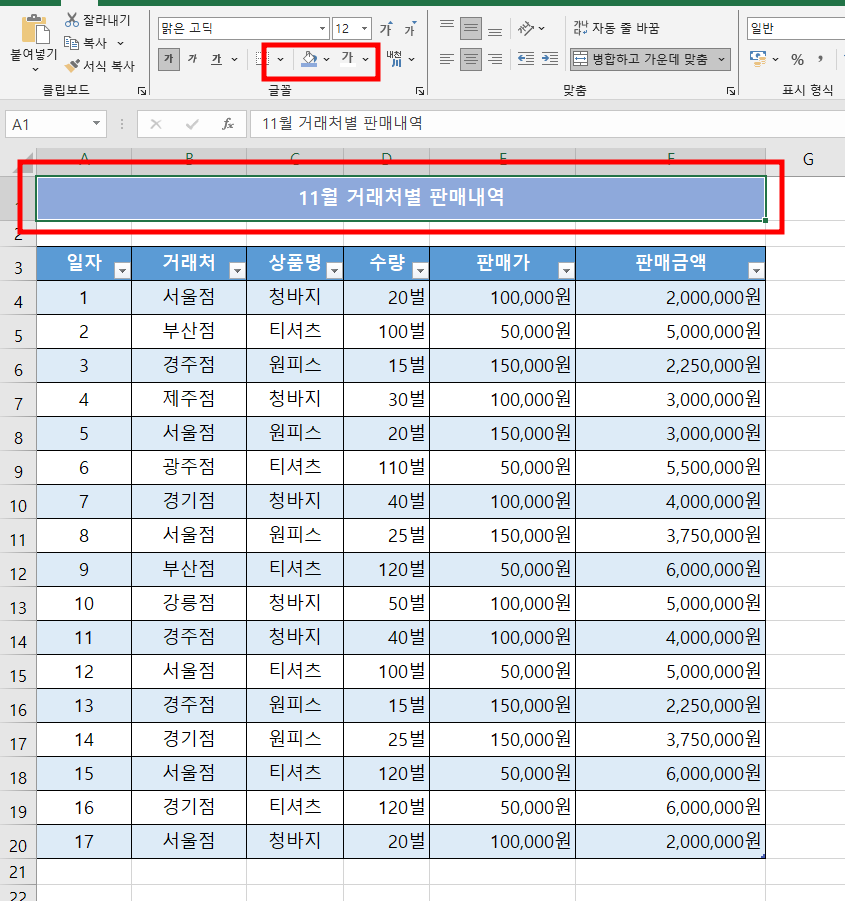Image resolution: width=845 pixels, height=901 pixels.
Task: Increase indent
Action: [x=550, y=59]
